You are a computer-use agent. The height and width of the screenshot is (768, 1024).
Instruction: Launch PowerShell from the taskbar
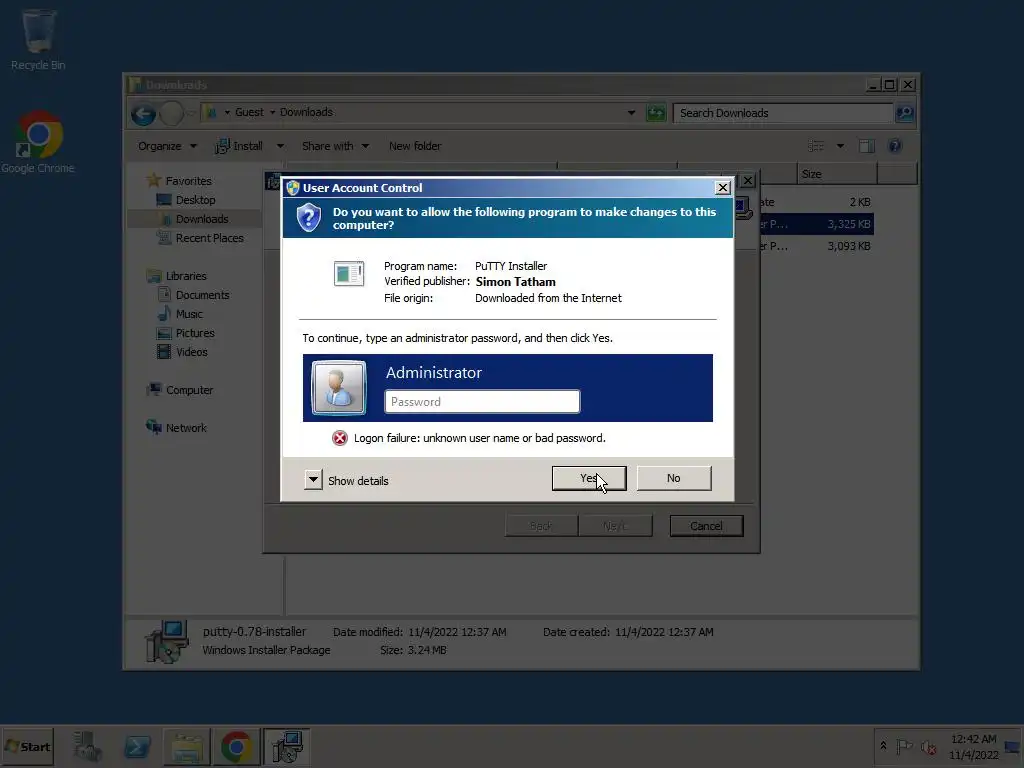pos(137,746)
